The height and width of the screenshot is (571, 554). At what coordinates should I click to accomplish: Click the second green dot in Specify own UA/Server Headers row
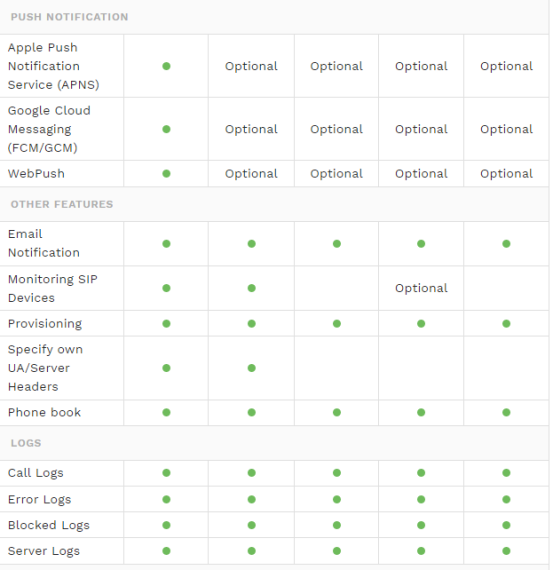pos(252,368)
